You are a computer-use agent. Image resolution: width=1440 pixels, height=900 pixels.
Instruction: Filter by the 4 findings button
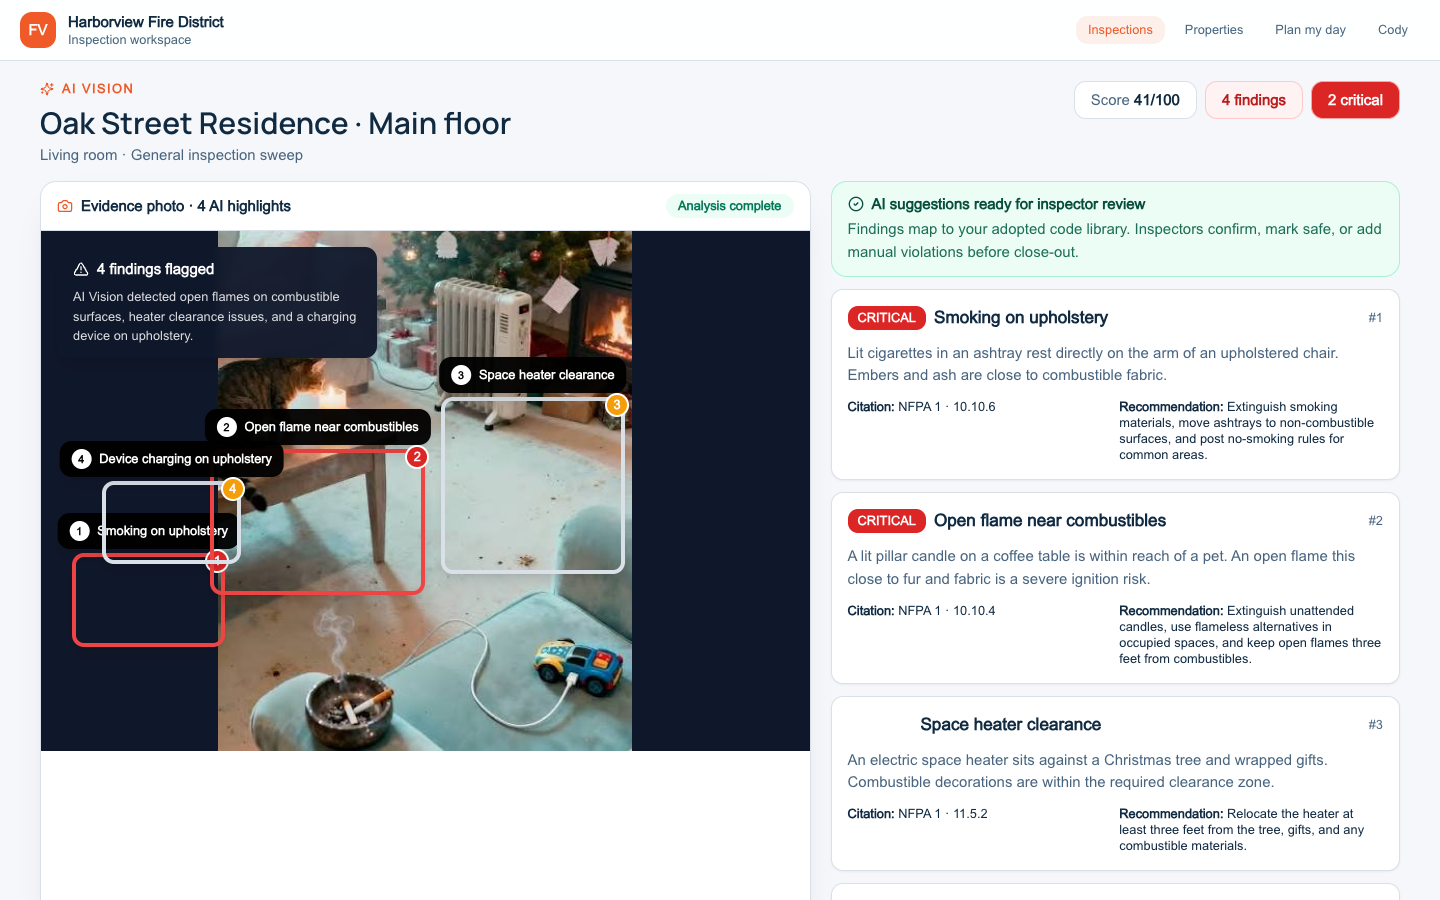1254,100
